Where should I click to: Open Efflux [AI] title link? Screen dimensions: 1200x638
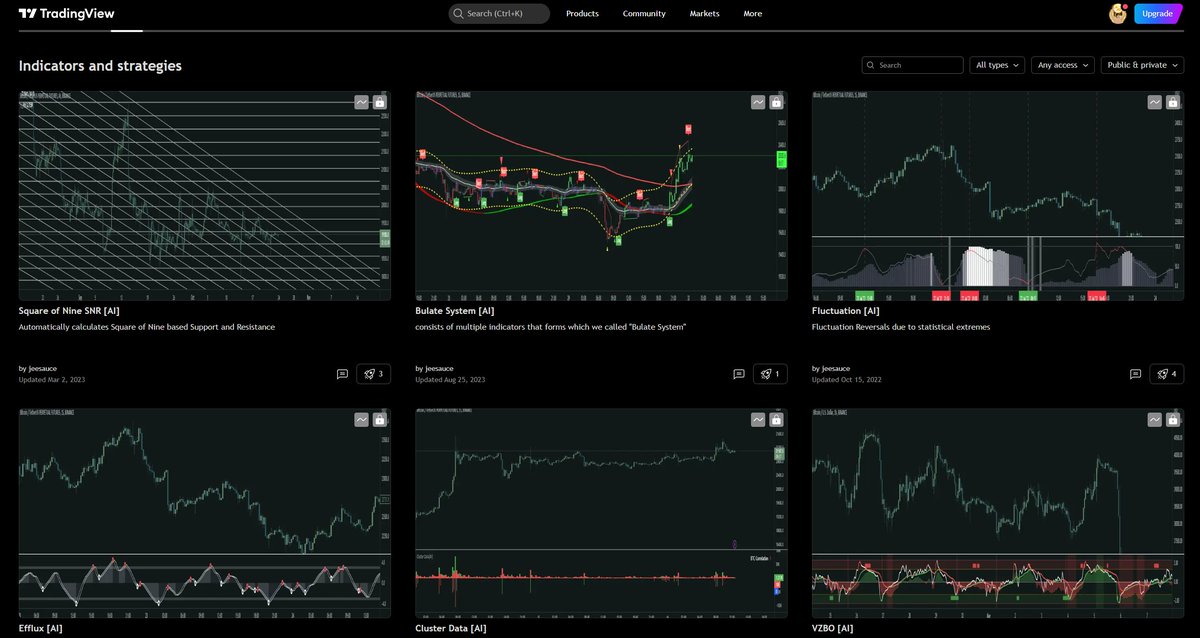point(40,628)
